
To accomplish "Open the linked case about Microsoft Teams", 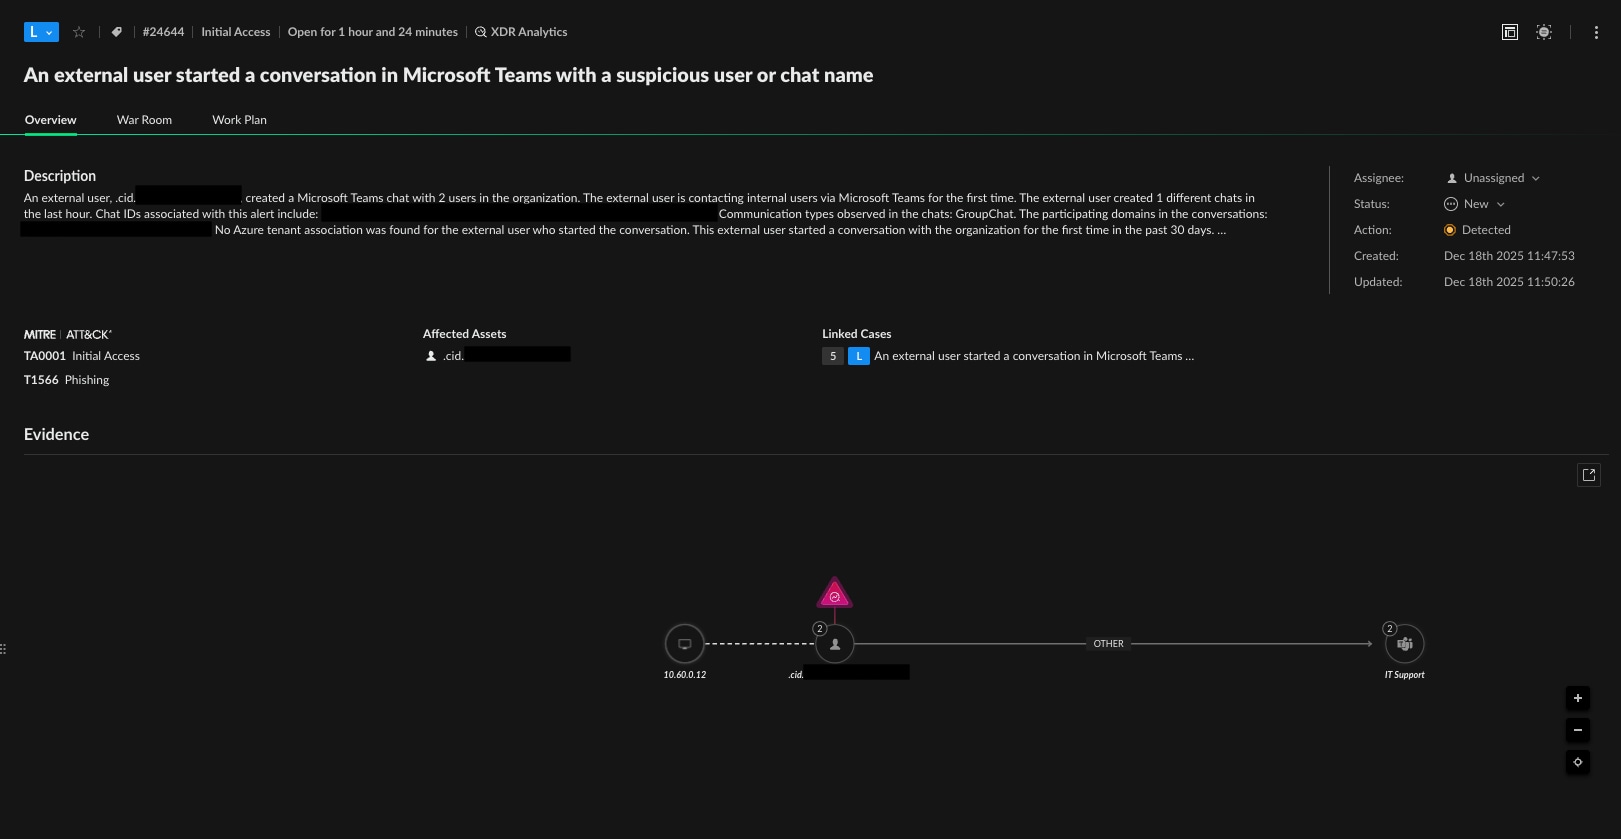I will (1034, 356).
